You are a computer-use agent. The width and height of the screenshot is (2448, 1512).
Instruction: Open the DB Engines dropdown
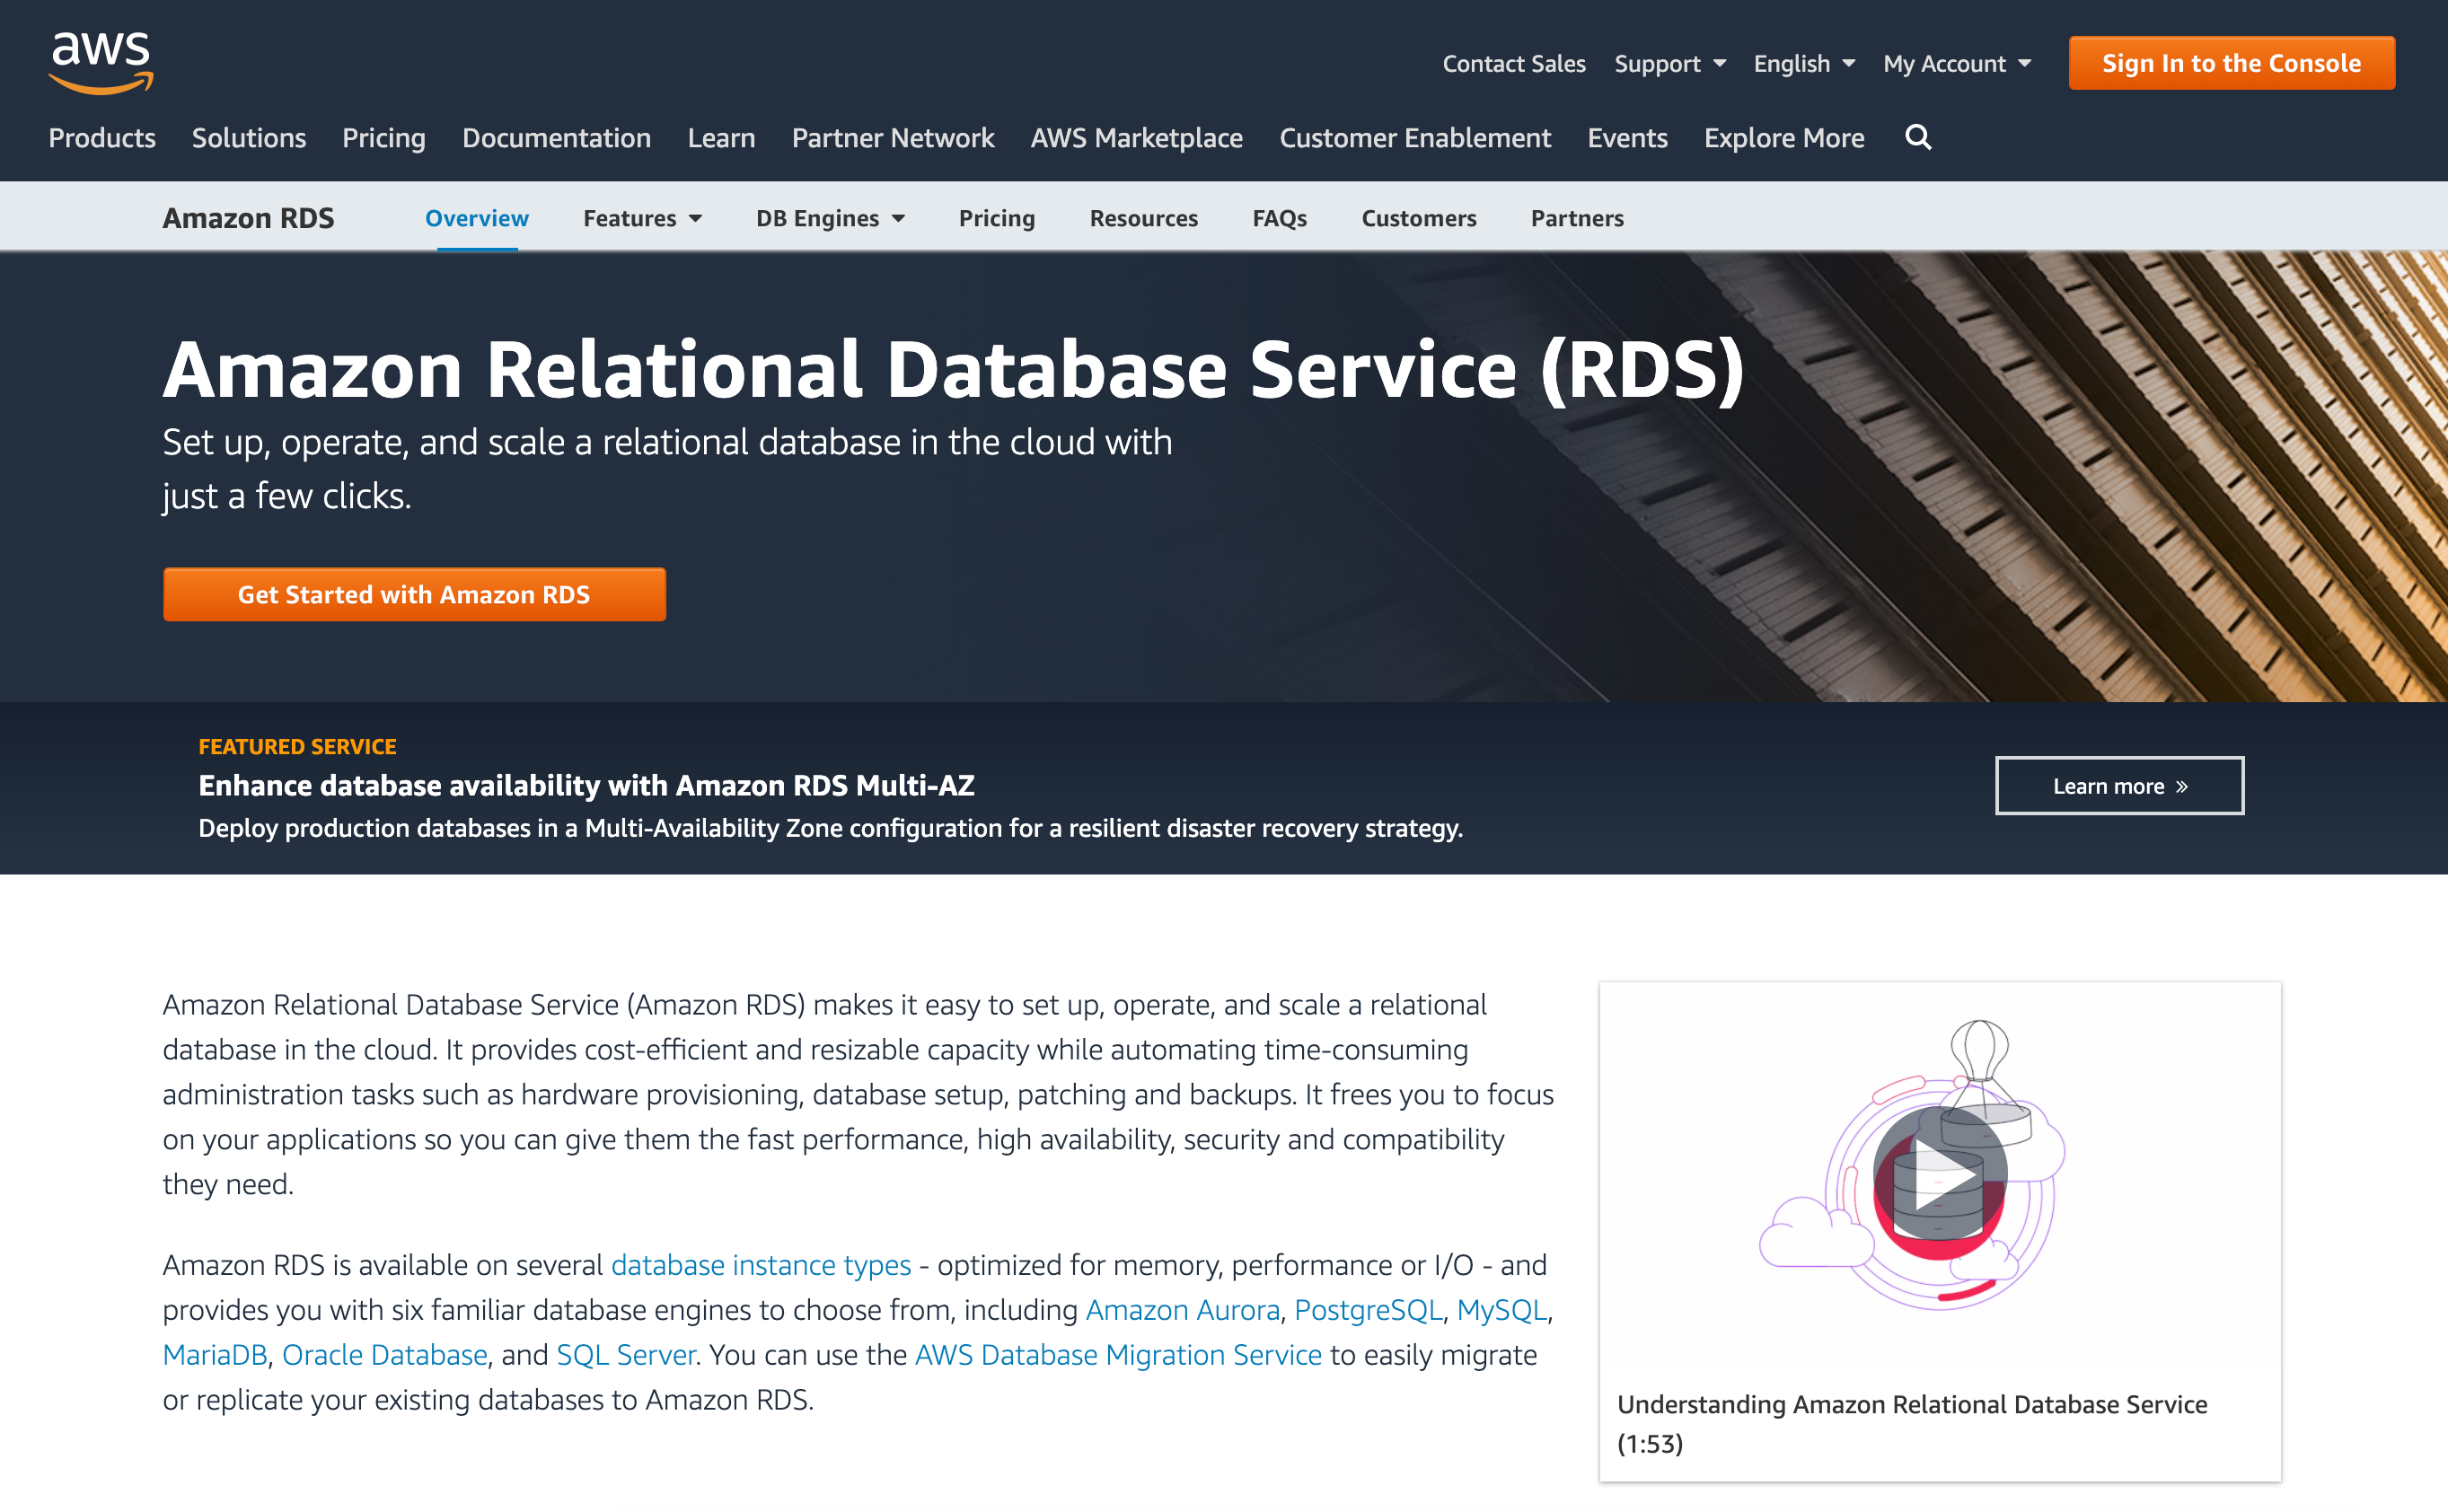829,218
